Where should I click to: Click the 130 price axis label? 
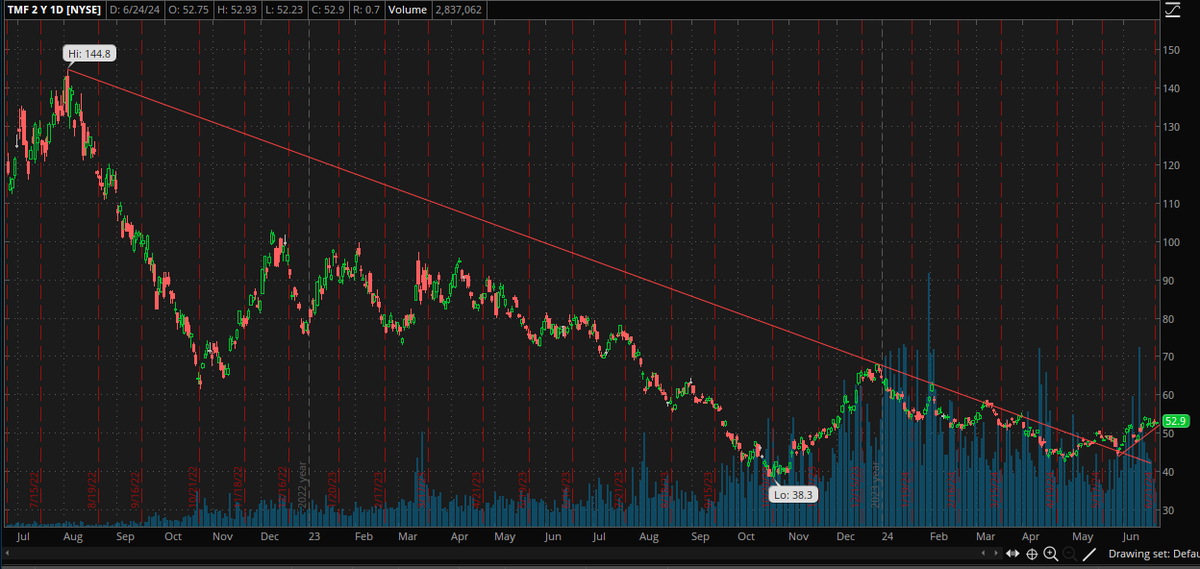coord(1173,127)
